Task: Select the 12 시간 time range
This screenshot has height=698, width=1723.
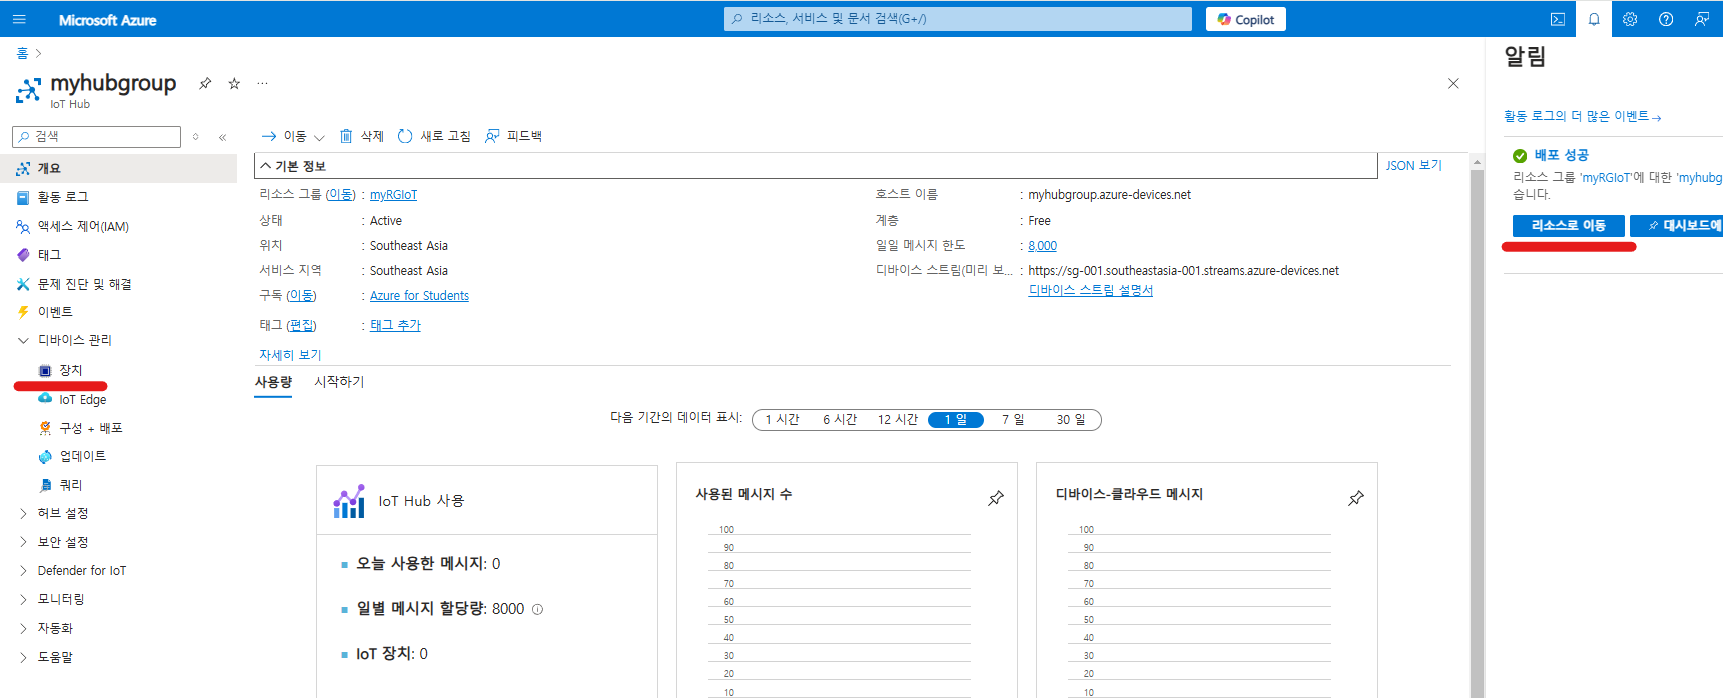Action: click(x=898, y=420)
